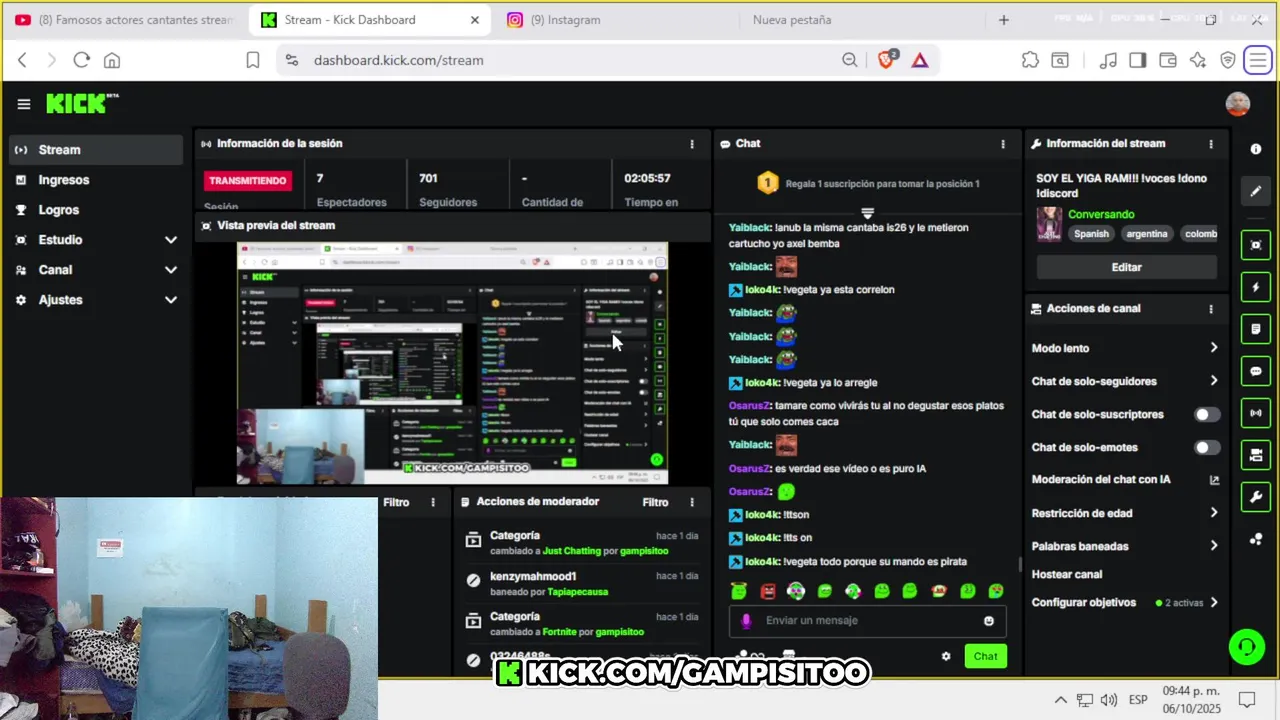
Task: Click the stream preview thumbnail
Action: [x=452, y=363]
